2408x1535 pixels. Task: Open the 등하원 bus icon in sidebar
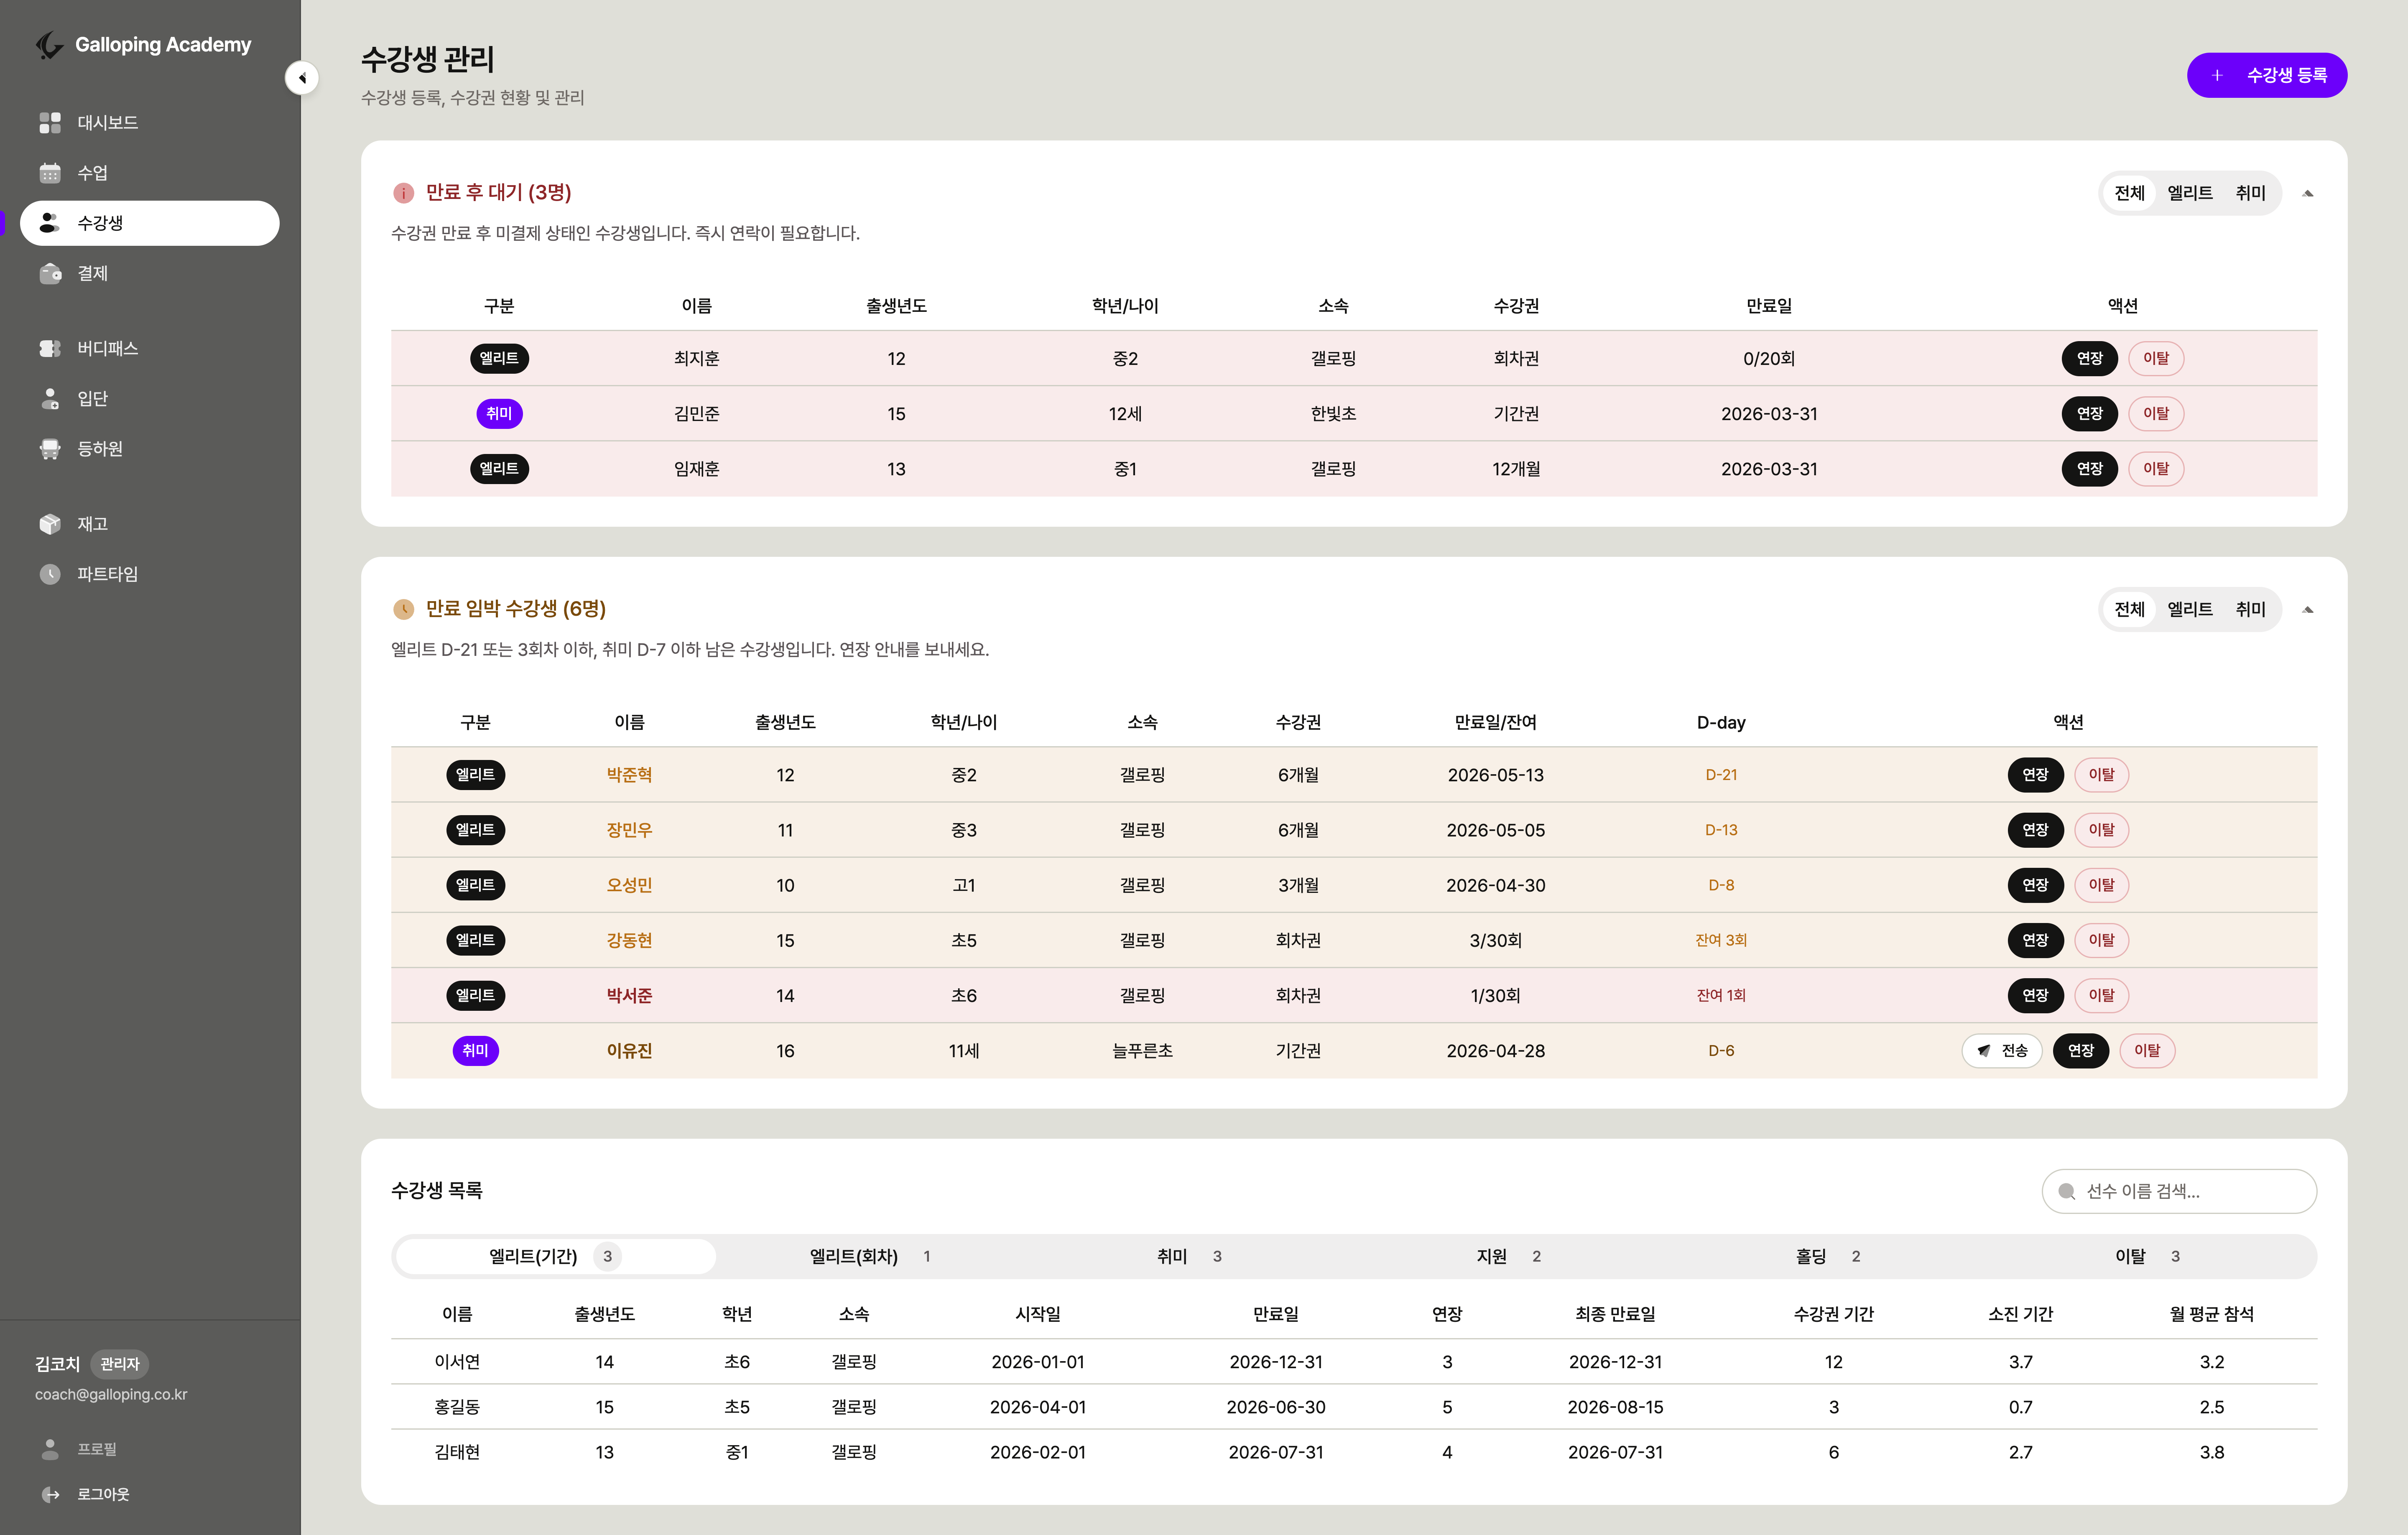[50, 449]
